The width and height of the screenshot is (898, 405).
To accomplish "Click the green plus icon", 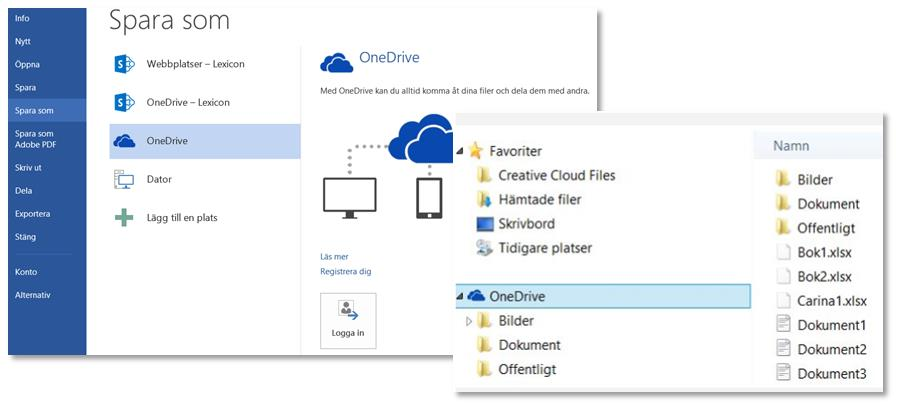I will pyautogui.click(x=124, y=218).
